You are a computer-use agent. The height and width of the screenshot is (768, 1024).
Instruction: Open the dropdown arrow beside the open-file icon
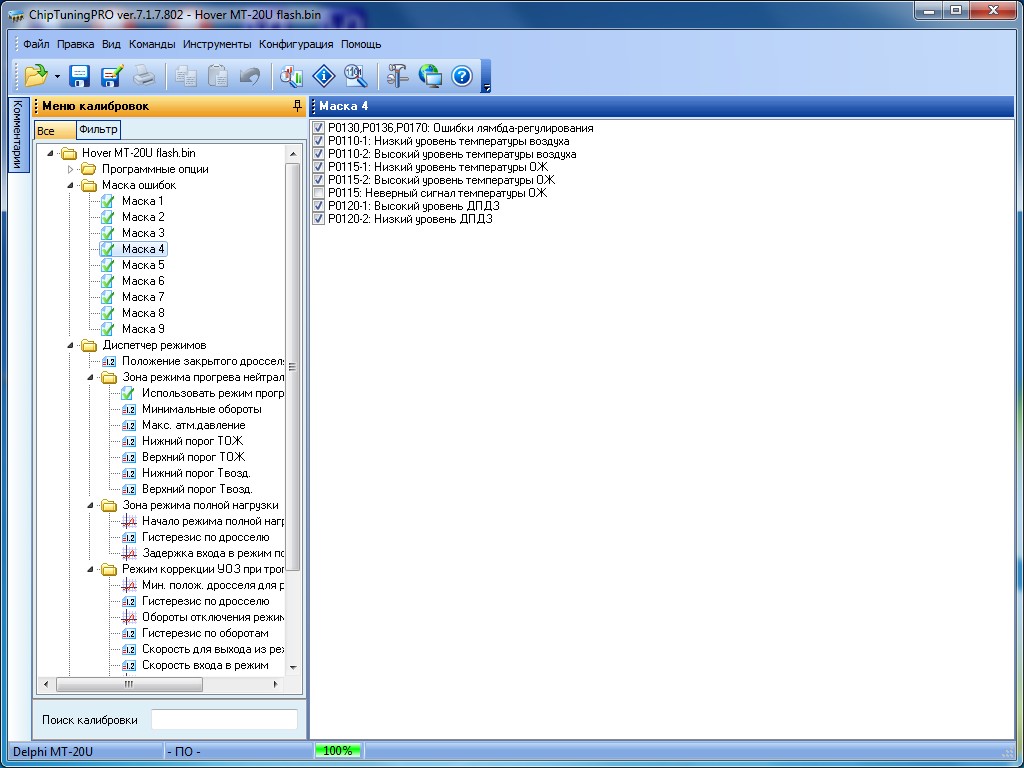[57, 77]
